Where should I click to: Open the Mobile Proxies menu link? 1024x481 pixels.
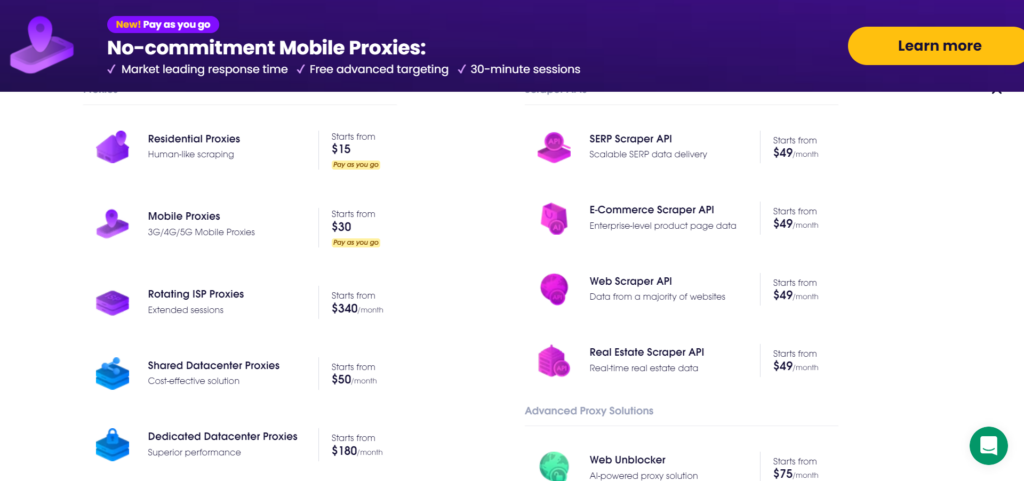pos(184,216)
